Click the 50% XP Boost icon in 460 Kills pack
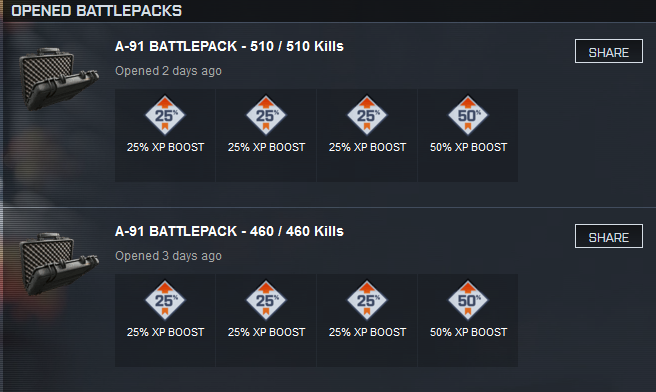 click(x=468, y=300)
